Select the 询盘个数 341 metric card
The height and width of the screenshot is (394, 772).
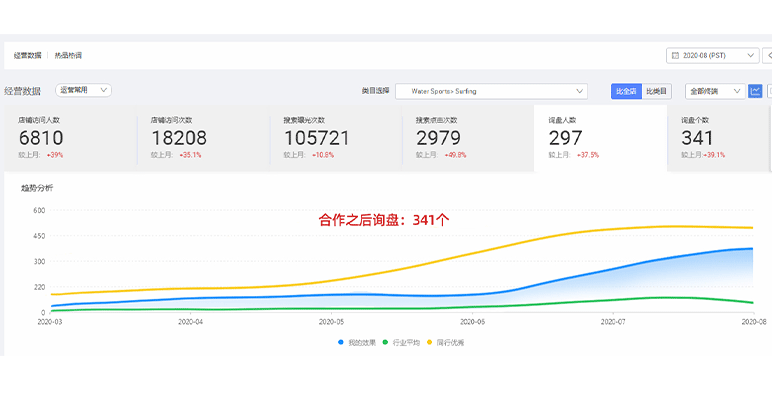tap(719, 138)
